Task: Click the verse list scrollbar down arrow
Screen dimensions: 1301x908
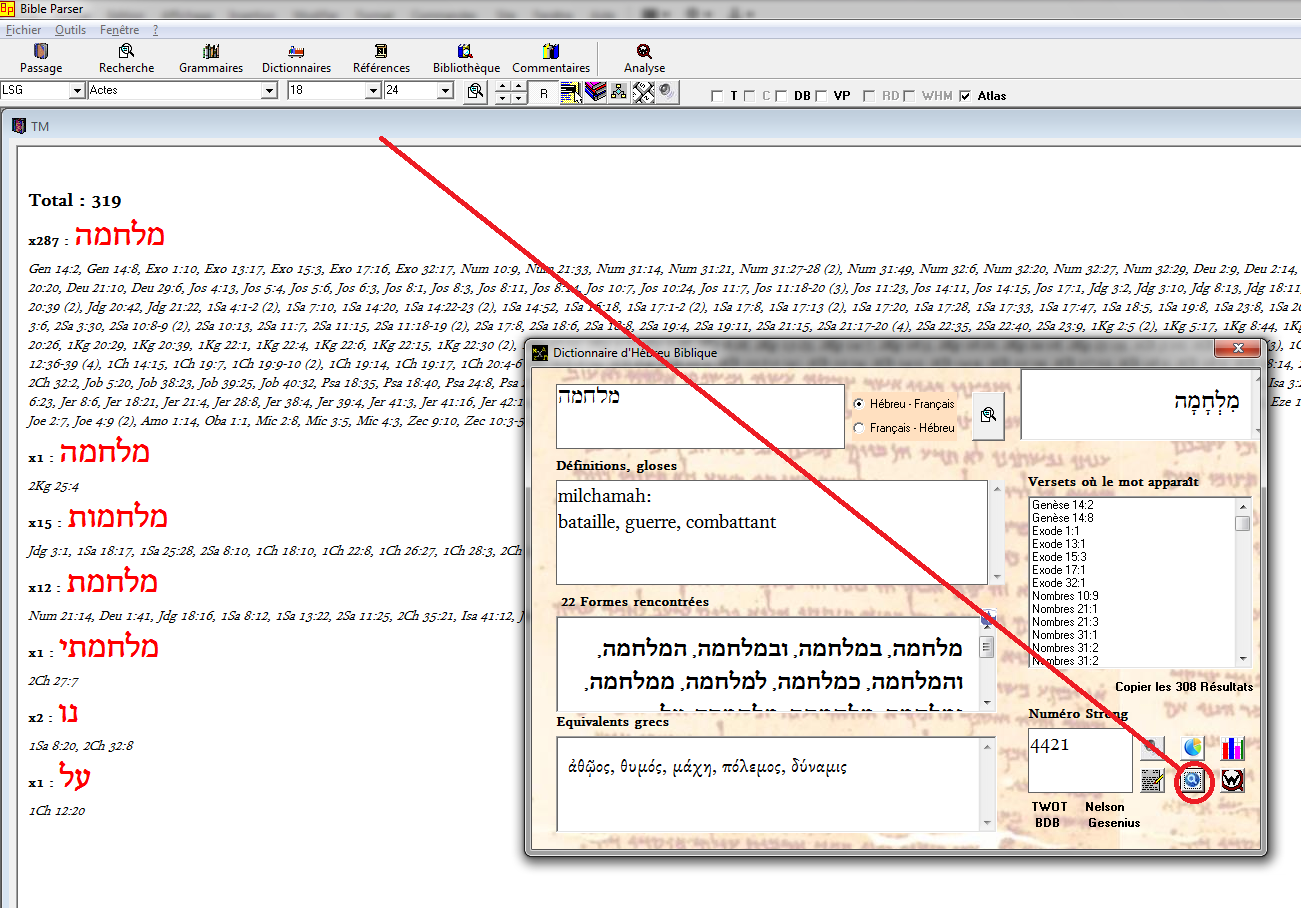Action: (1243, 658)
